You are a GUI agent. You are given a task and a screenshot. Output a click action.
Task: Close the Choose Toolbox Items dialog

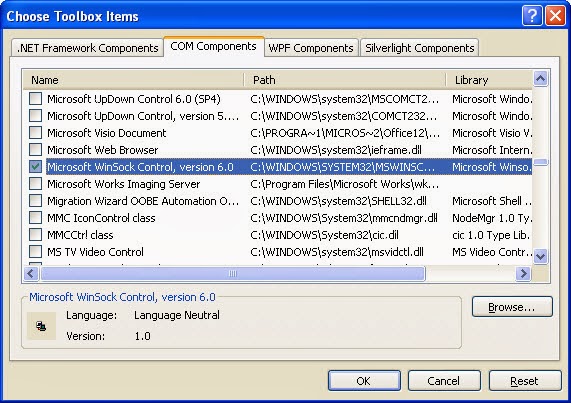pyautogui.click(x=555, y=16)
